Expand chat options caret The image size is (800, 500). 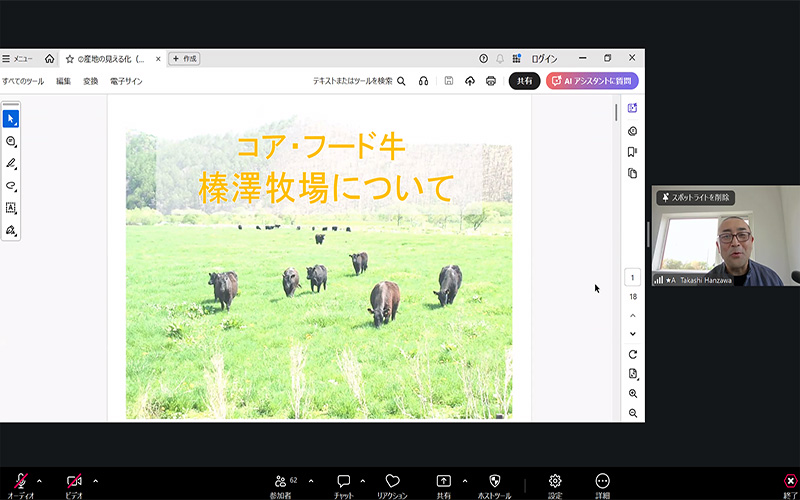(x=363, y=481)
